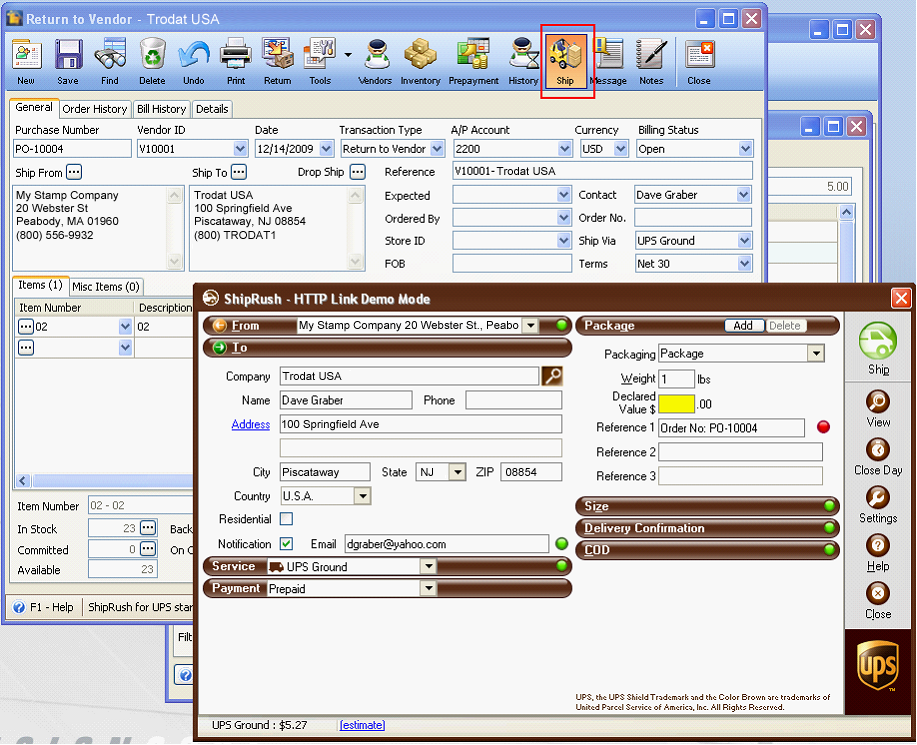Open the Date dropdown
This screenshot has width=917, height=745.
(x=326, y=149)
